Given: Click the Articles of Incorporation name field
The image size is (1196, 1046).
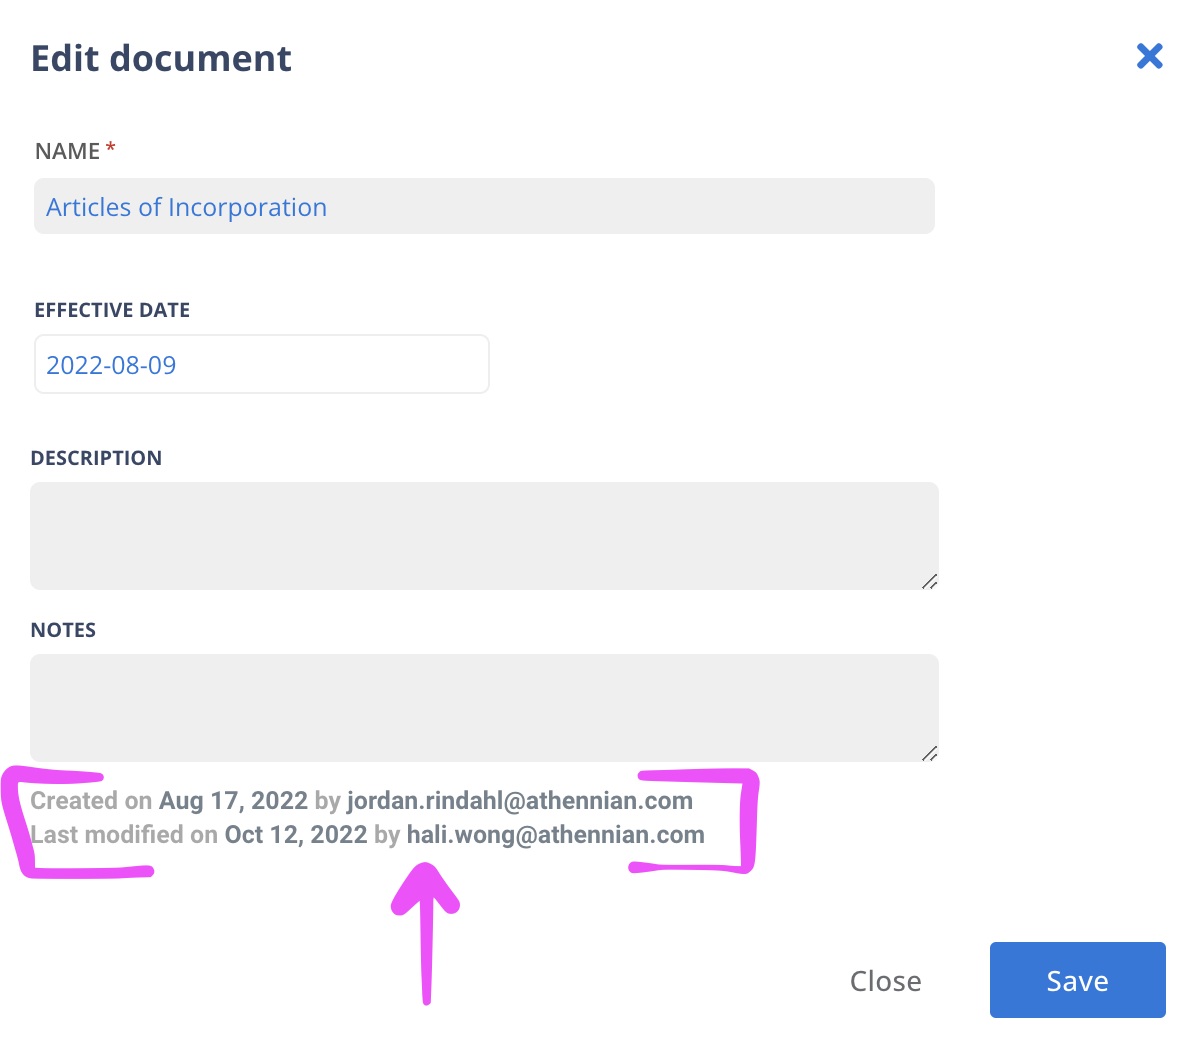Looking at the screenshot, I should tap(484, 207).
